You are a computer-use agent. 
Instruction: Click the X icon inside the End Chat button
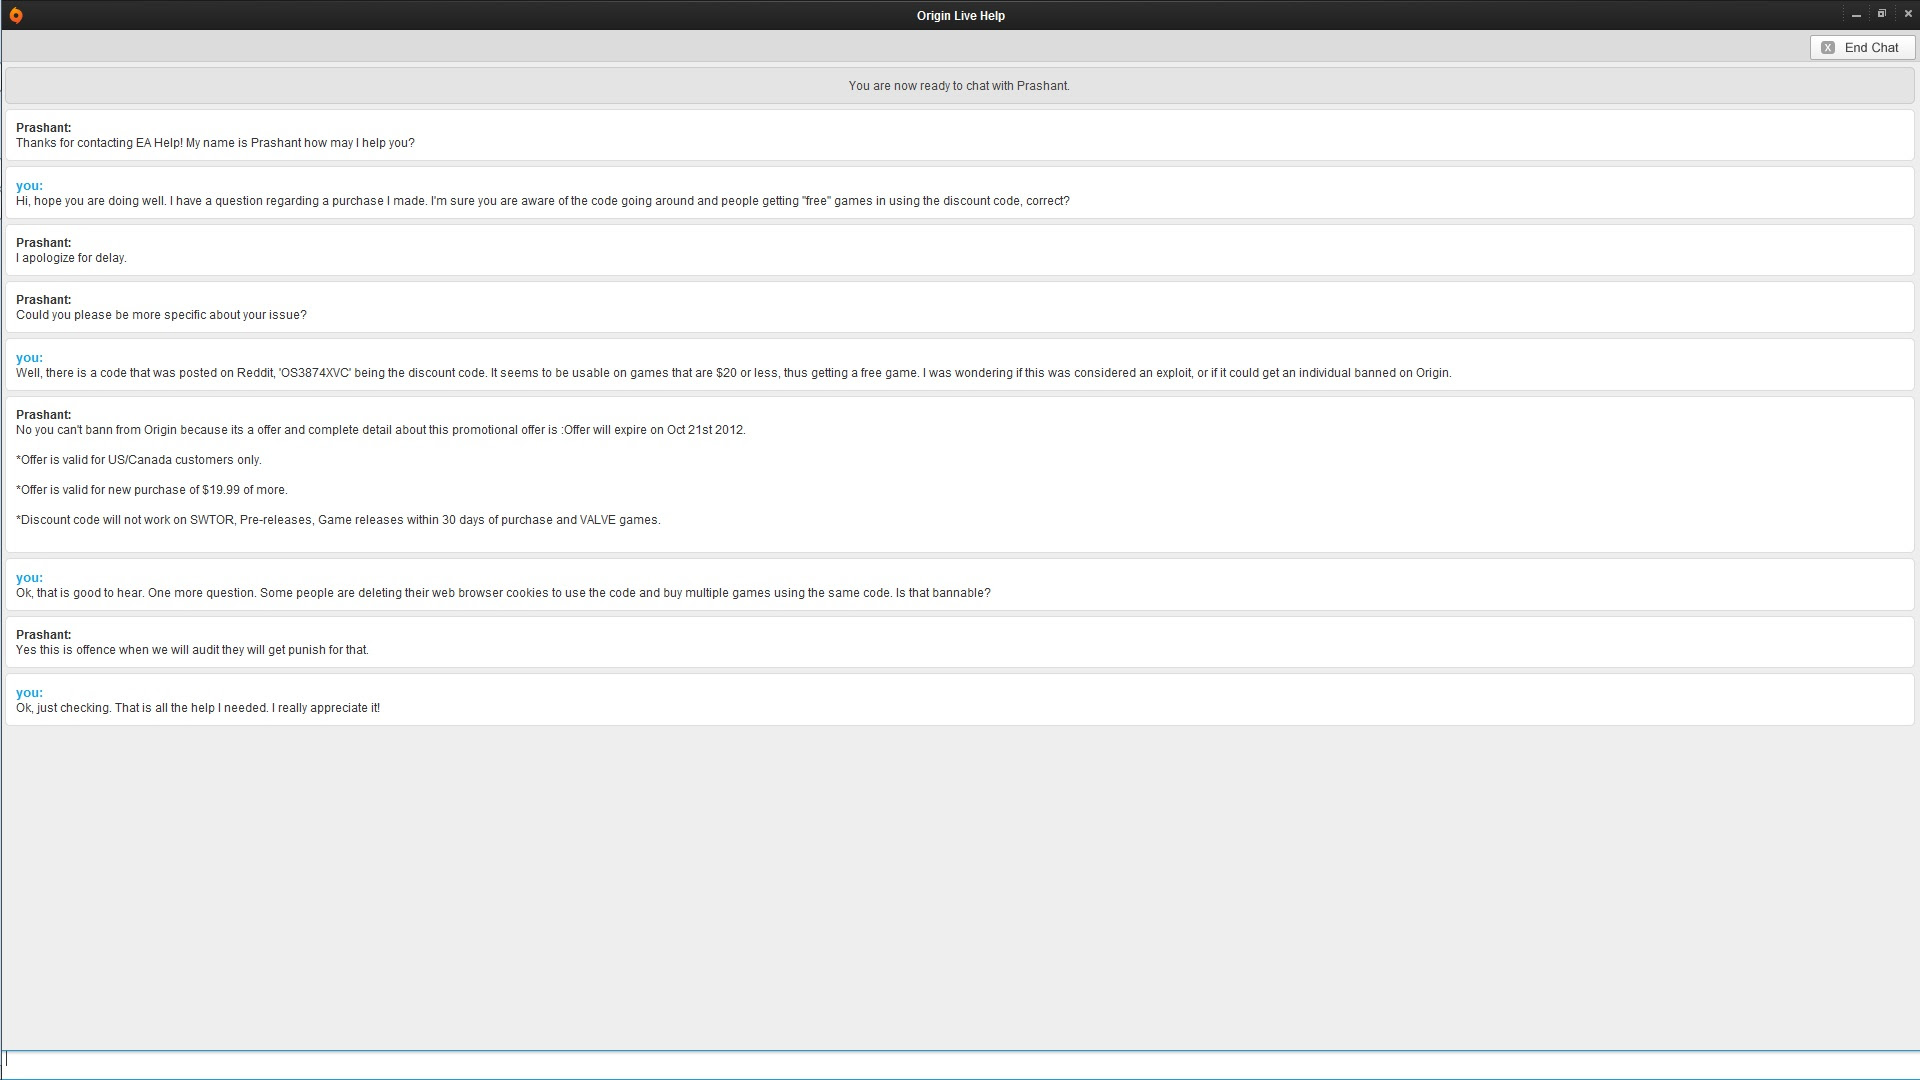pos(1828,47)
